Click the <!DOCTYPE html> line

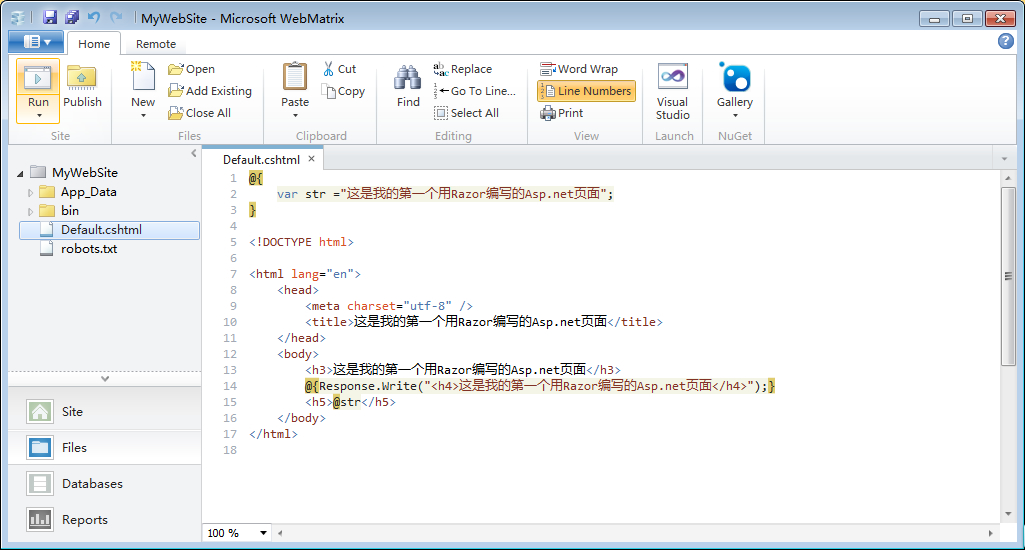point(301,242)
